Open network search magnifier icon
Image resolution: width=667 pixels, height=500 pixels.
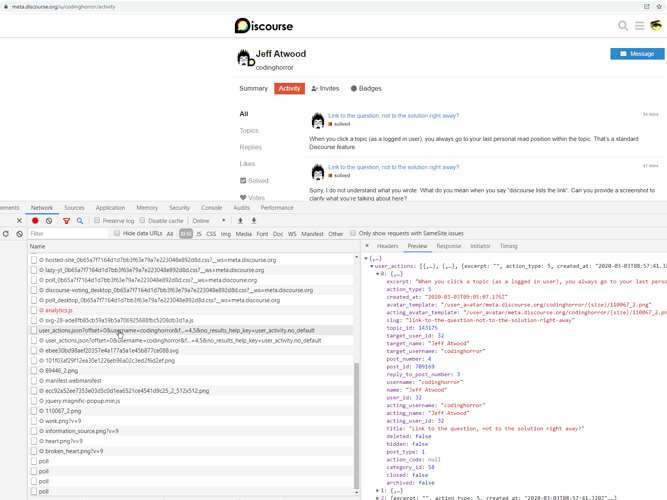pos(80,221)
